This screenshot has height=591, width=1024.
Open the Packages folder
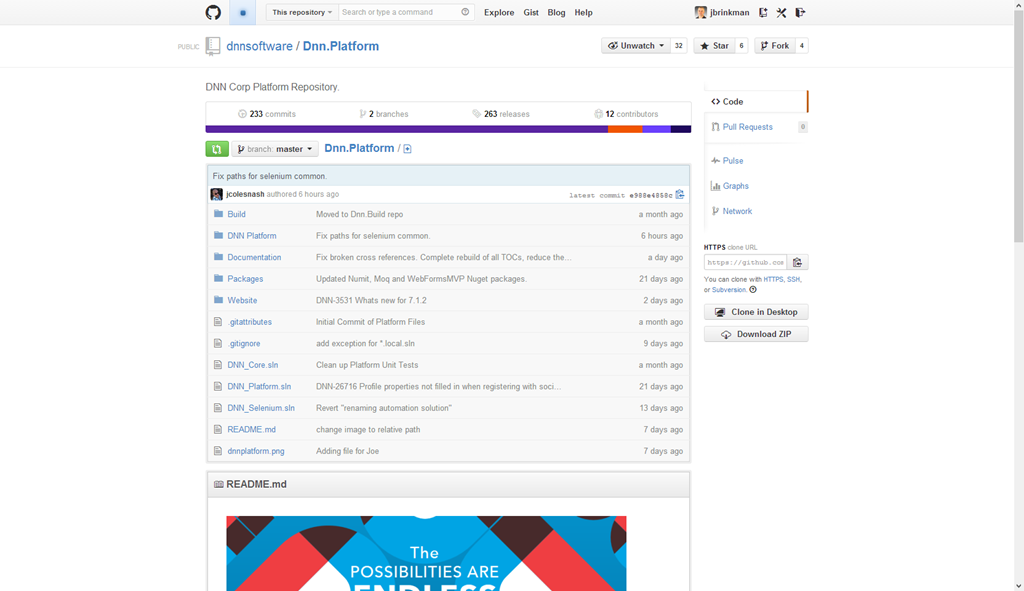pos(245,279)
